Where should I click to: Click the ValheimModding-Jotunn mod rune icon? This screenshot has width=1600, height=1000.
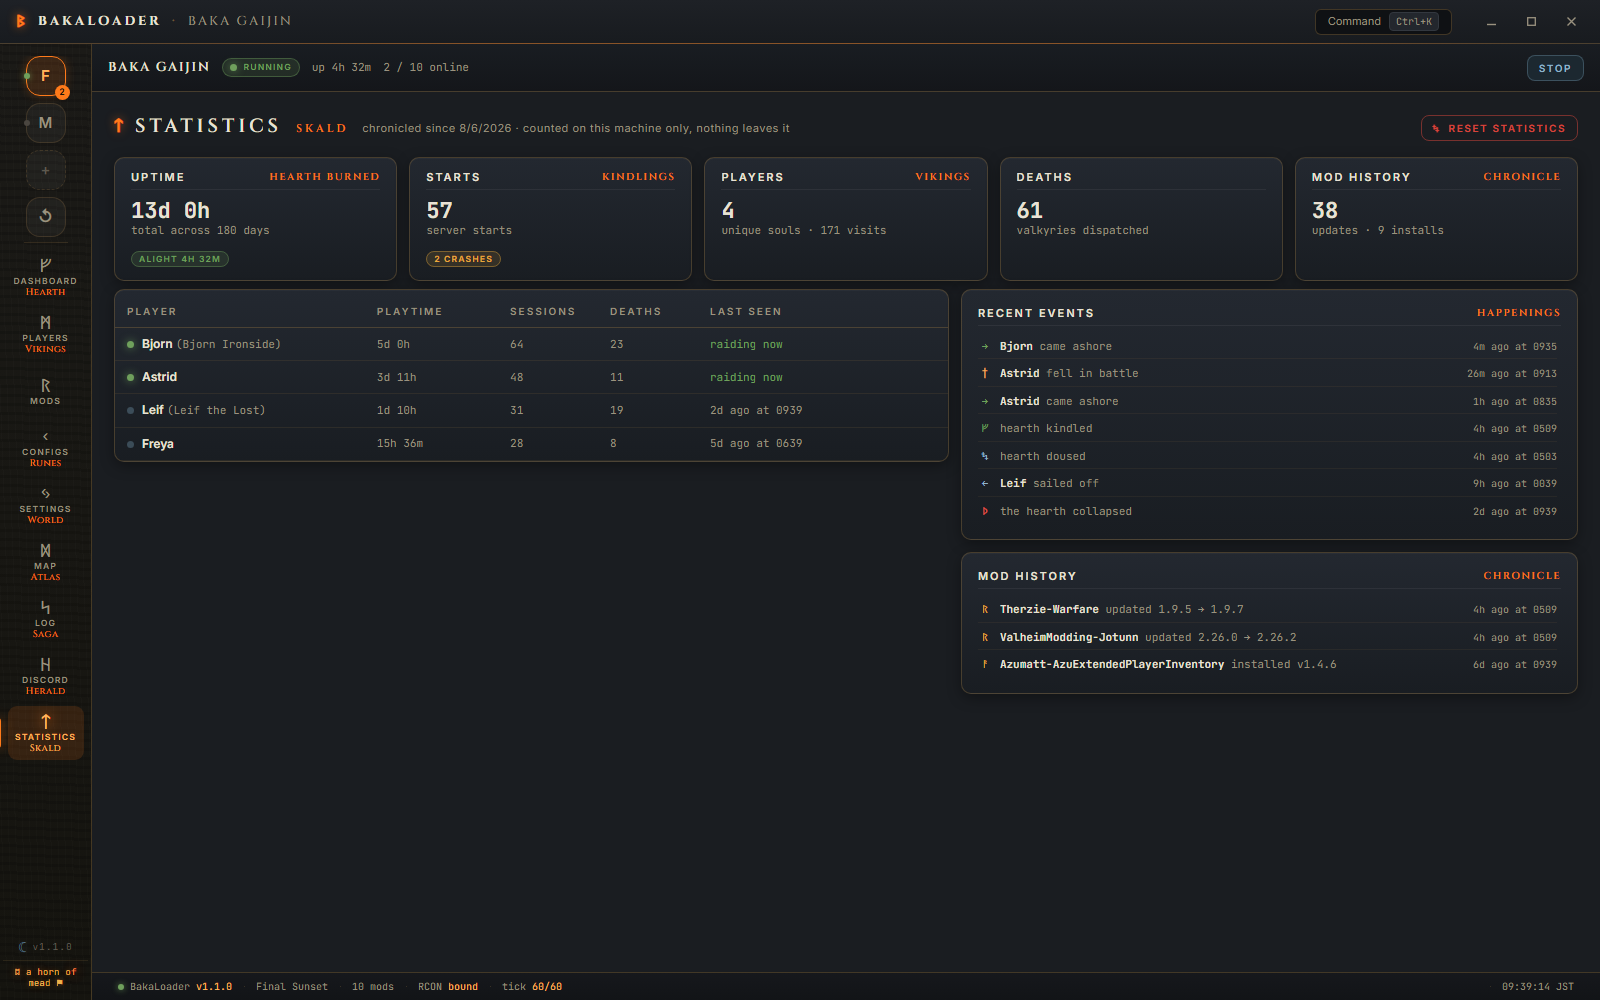[985, 637]
